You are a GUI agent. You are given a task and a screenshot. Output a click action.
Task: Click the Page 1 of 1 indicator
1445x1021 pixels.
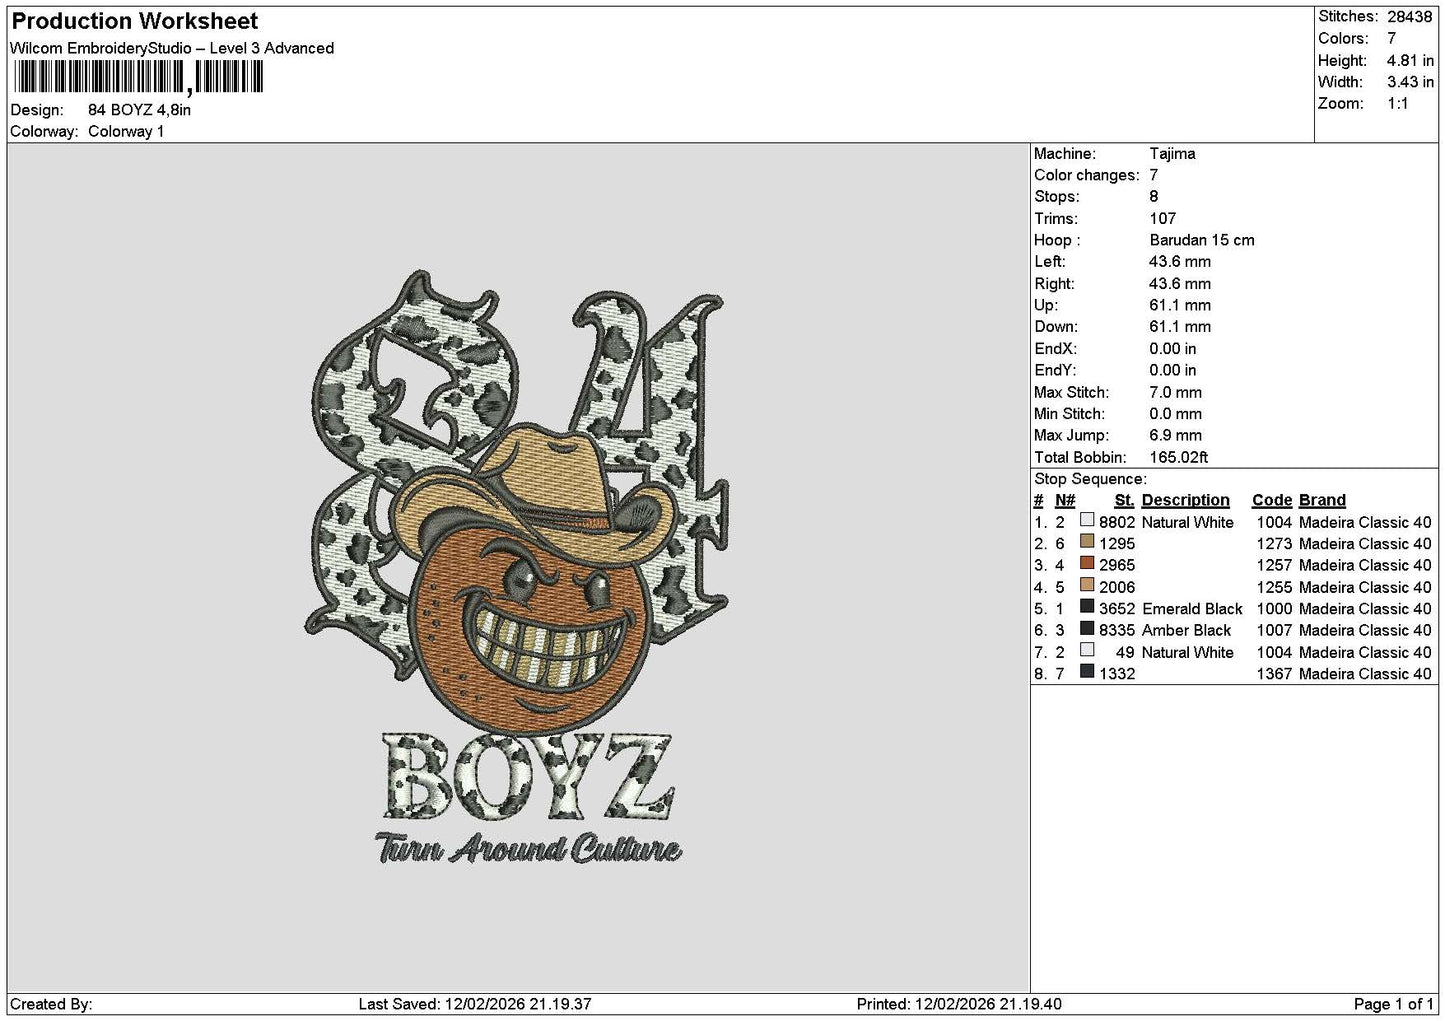coord(1394,1004)
